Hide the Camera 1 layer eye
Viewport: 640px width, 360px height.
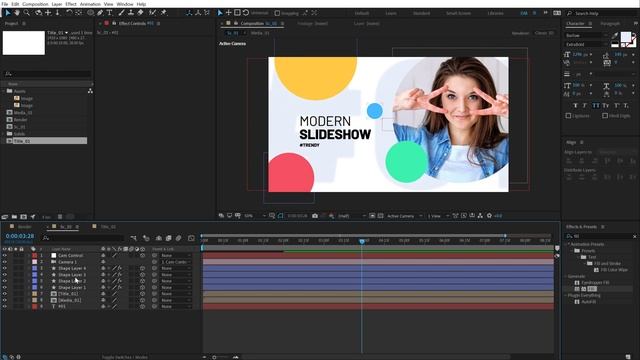(4, 262)
